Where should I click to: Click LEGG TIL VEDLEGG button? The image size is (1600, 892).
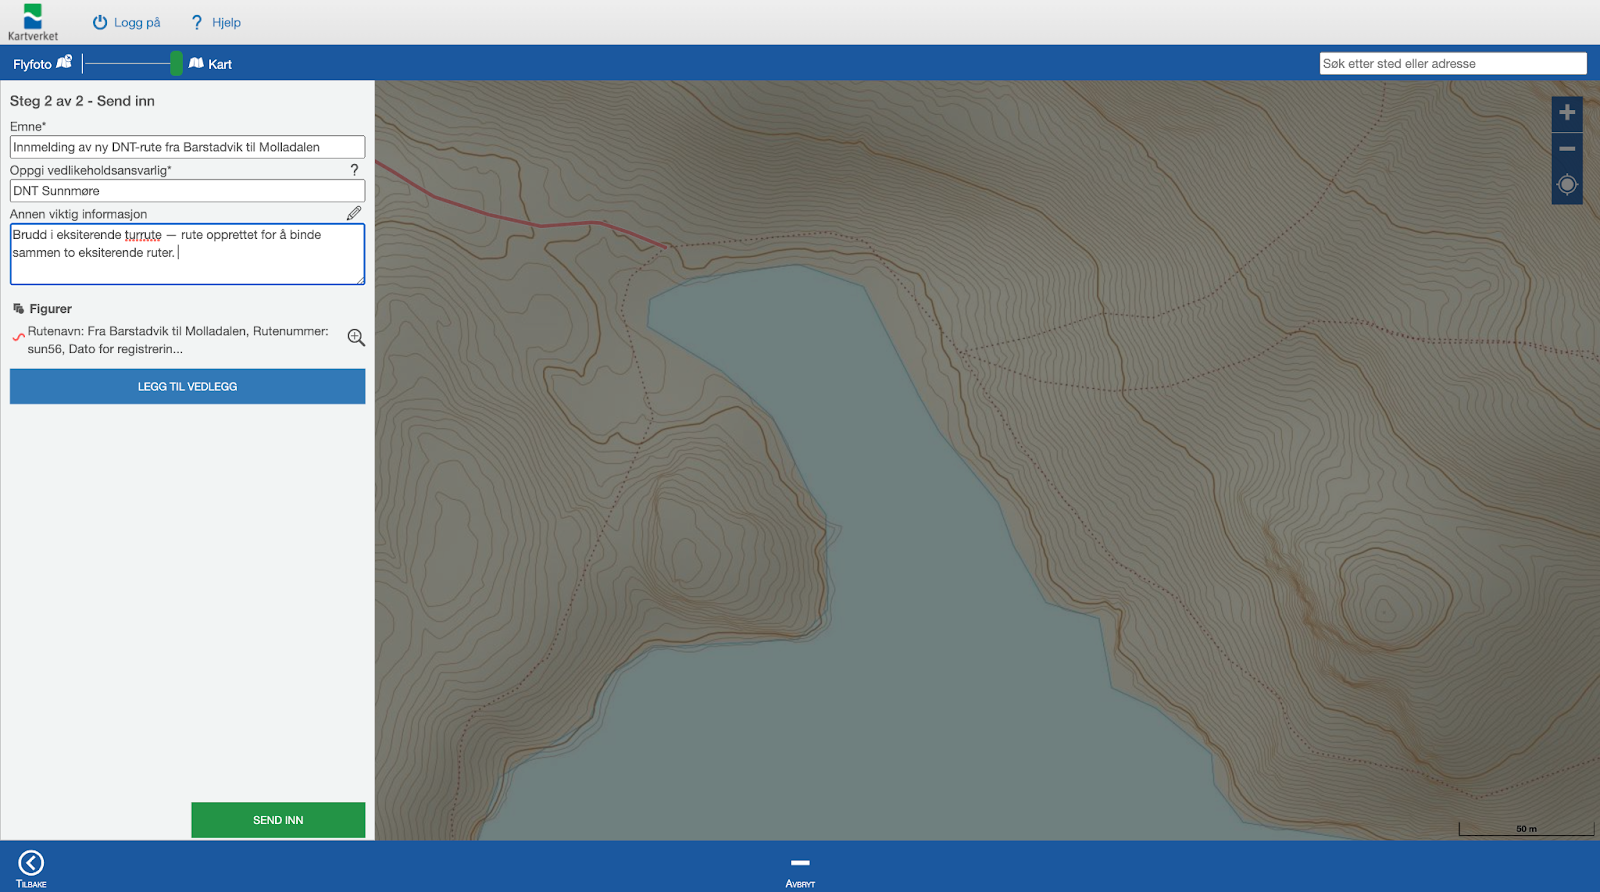point(187,387)
